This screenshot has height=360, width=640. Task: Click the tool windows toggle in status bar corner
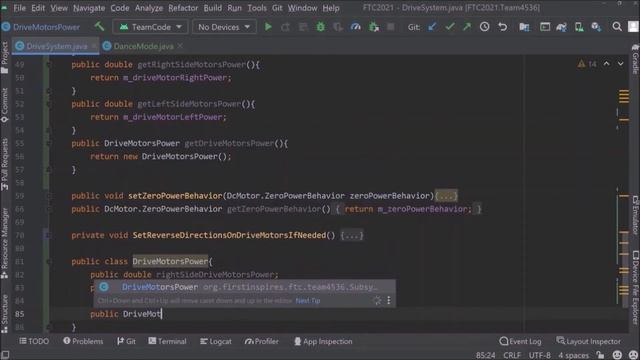click(5, 355)
